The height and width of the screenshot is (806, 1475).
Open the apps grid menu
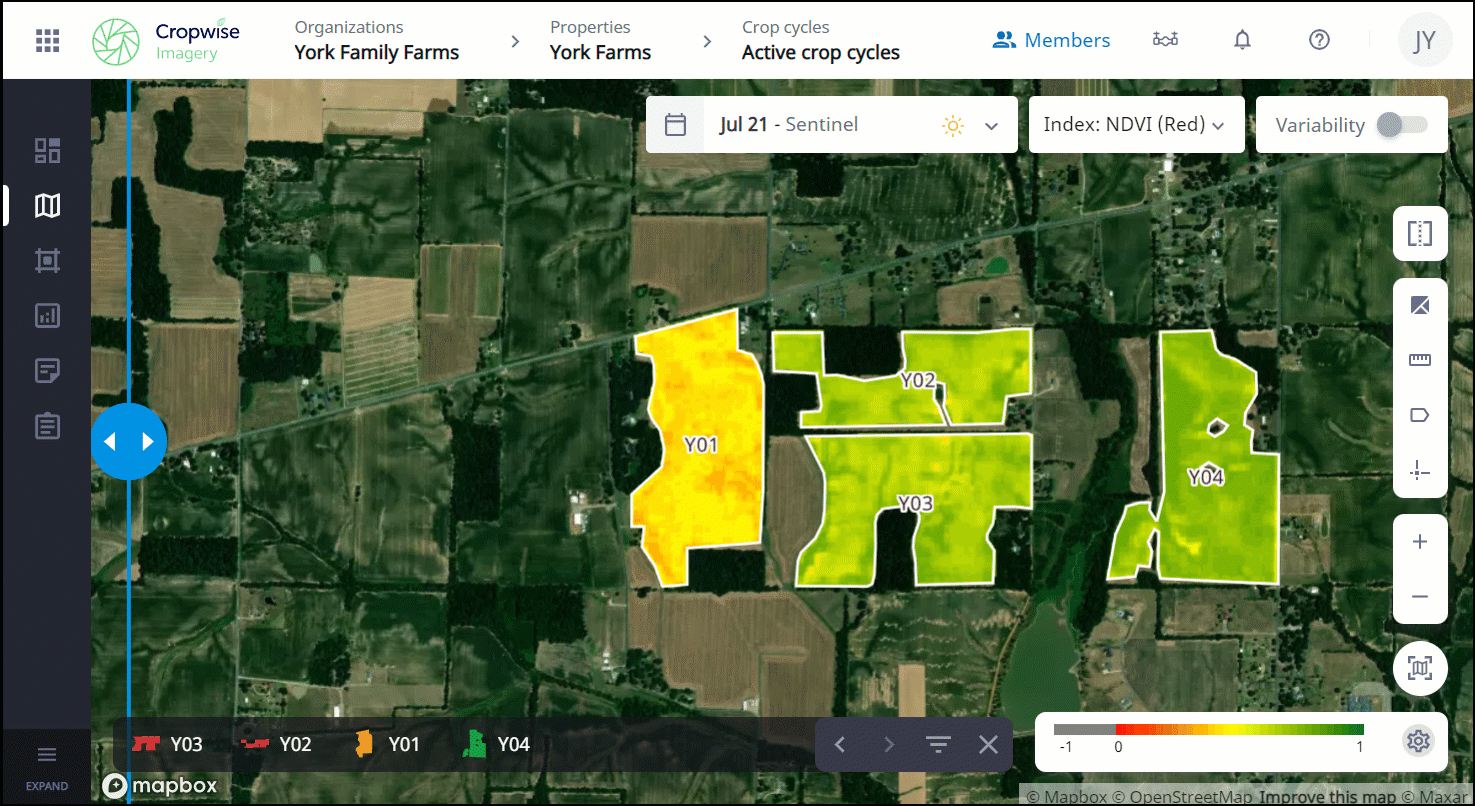pos(47,40)
